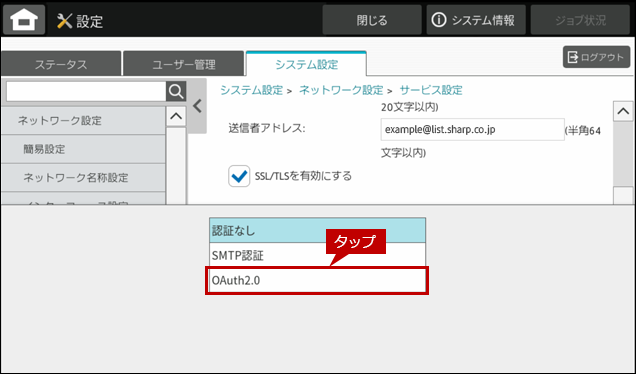
Task: Click ネットワーク設定 breadcrumb link
Action: pyautogui.click(x=341, y=90)
